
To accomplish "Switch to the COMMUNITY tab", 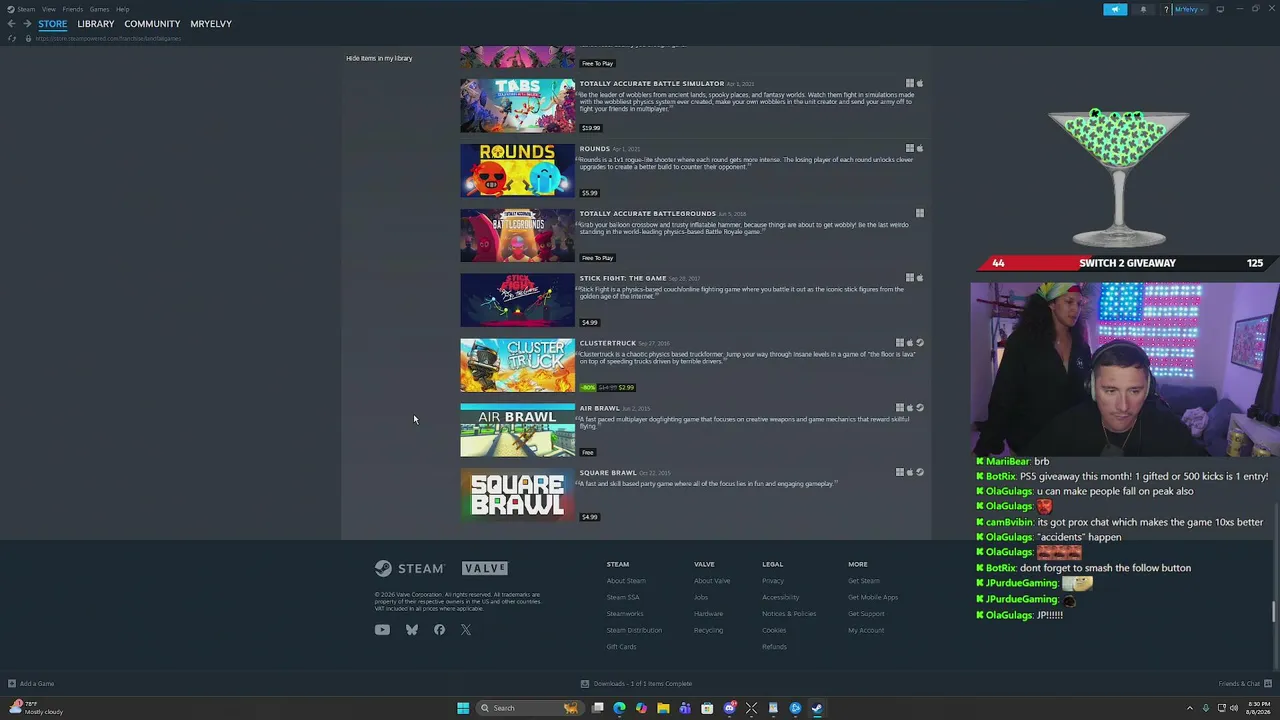I will point(152,24).
